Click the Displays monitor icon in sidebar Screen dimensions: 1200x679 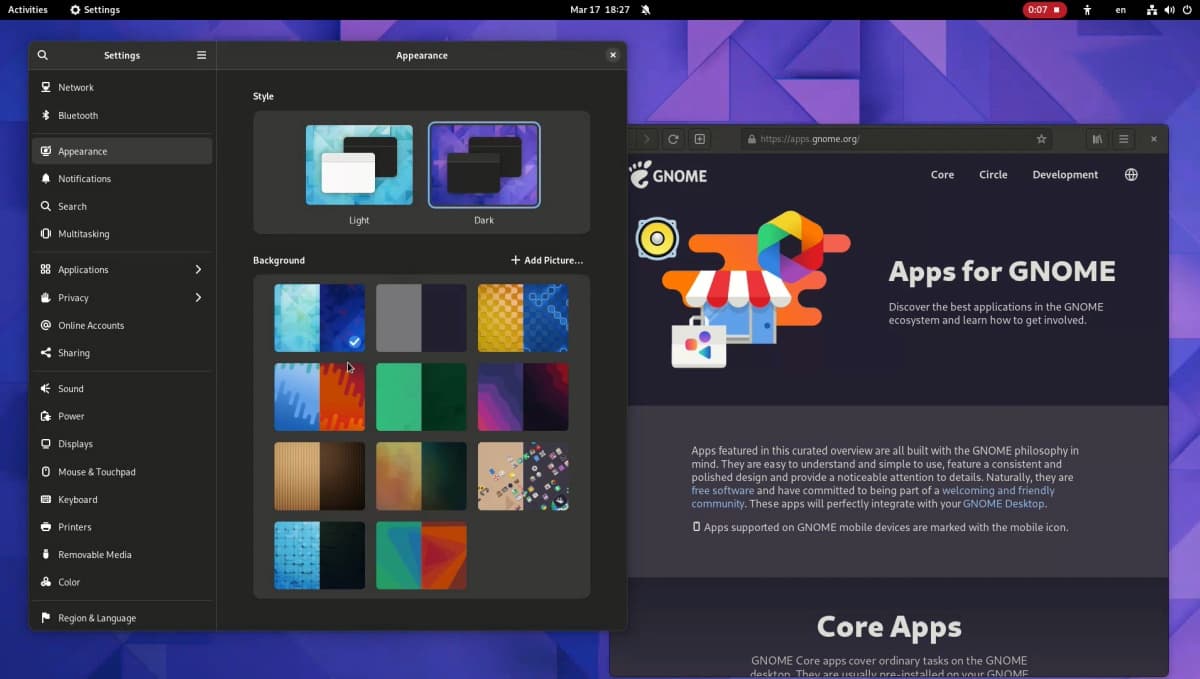pyautogui.click(x=46, y=443)
